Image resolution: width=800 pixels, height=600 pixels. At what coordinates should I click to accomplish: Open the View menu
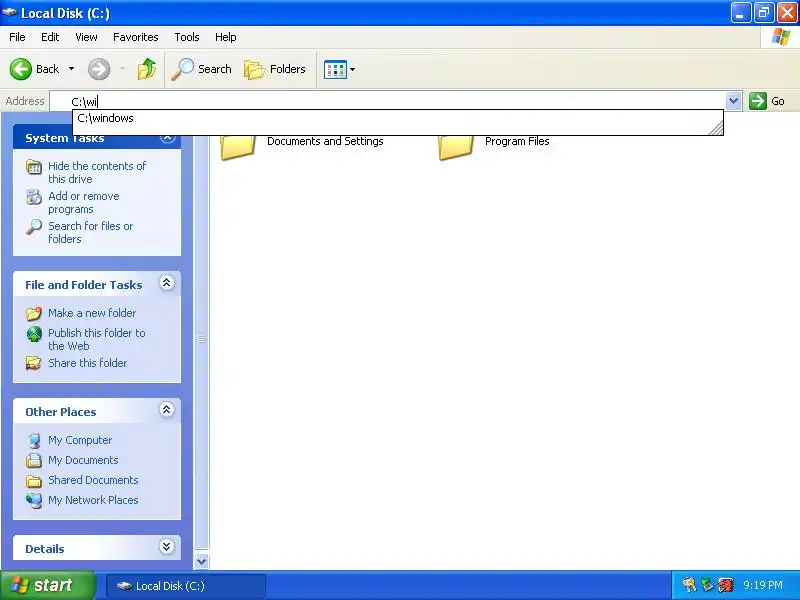tap(86, 37)
